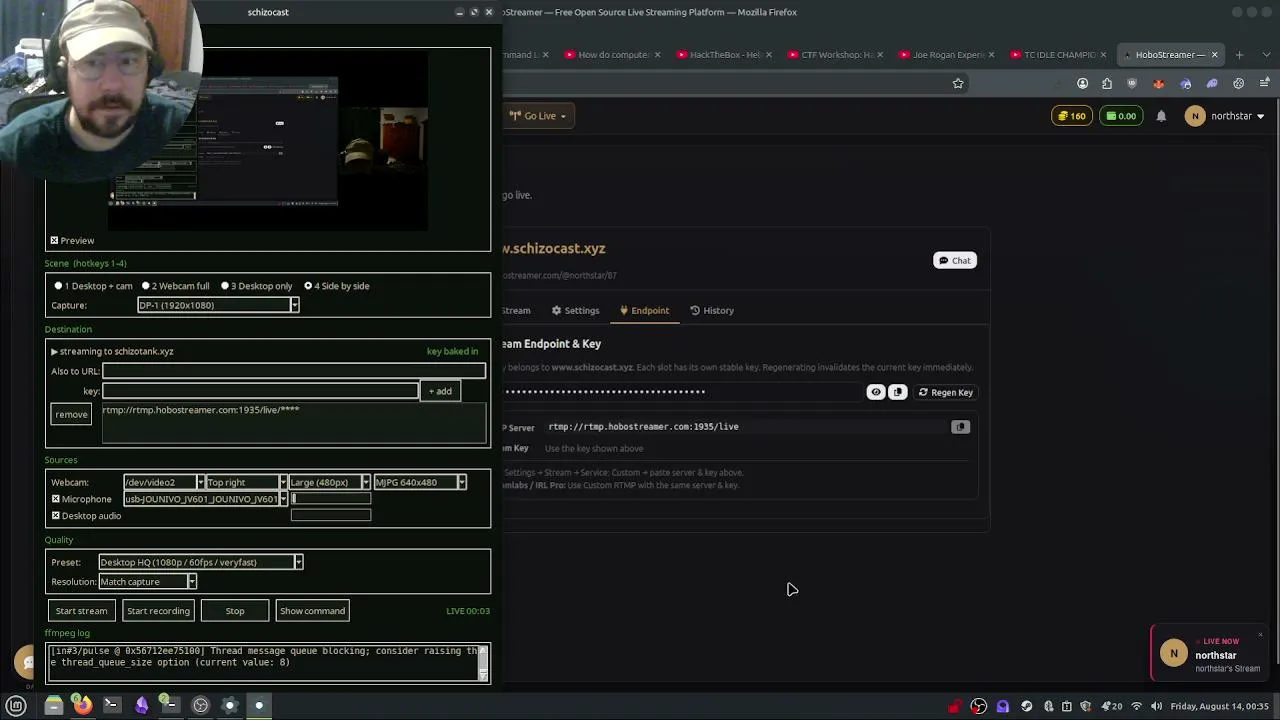
Task: Switch to the Settings tab
Action: click(576, 311)
